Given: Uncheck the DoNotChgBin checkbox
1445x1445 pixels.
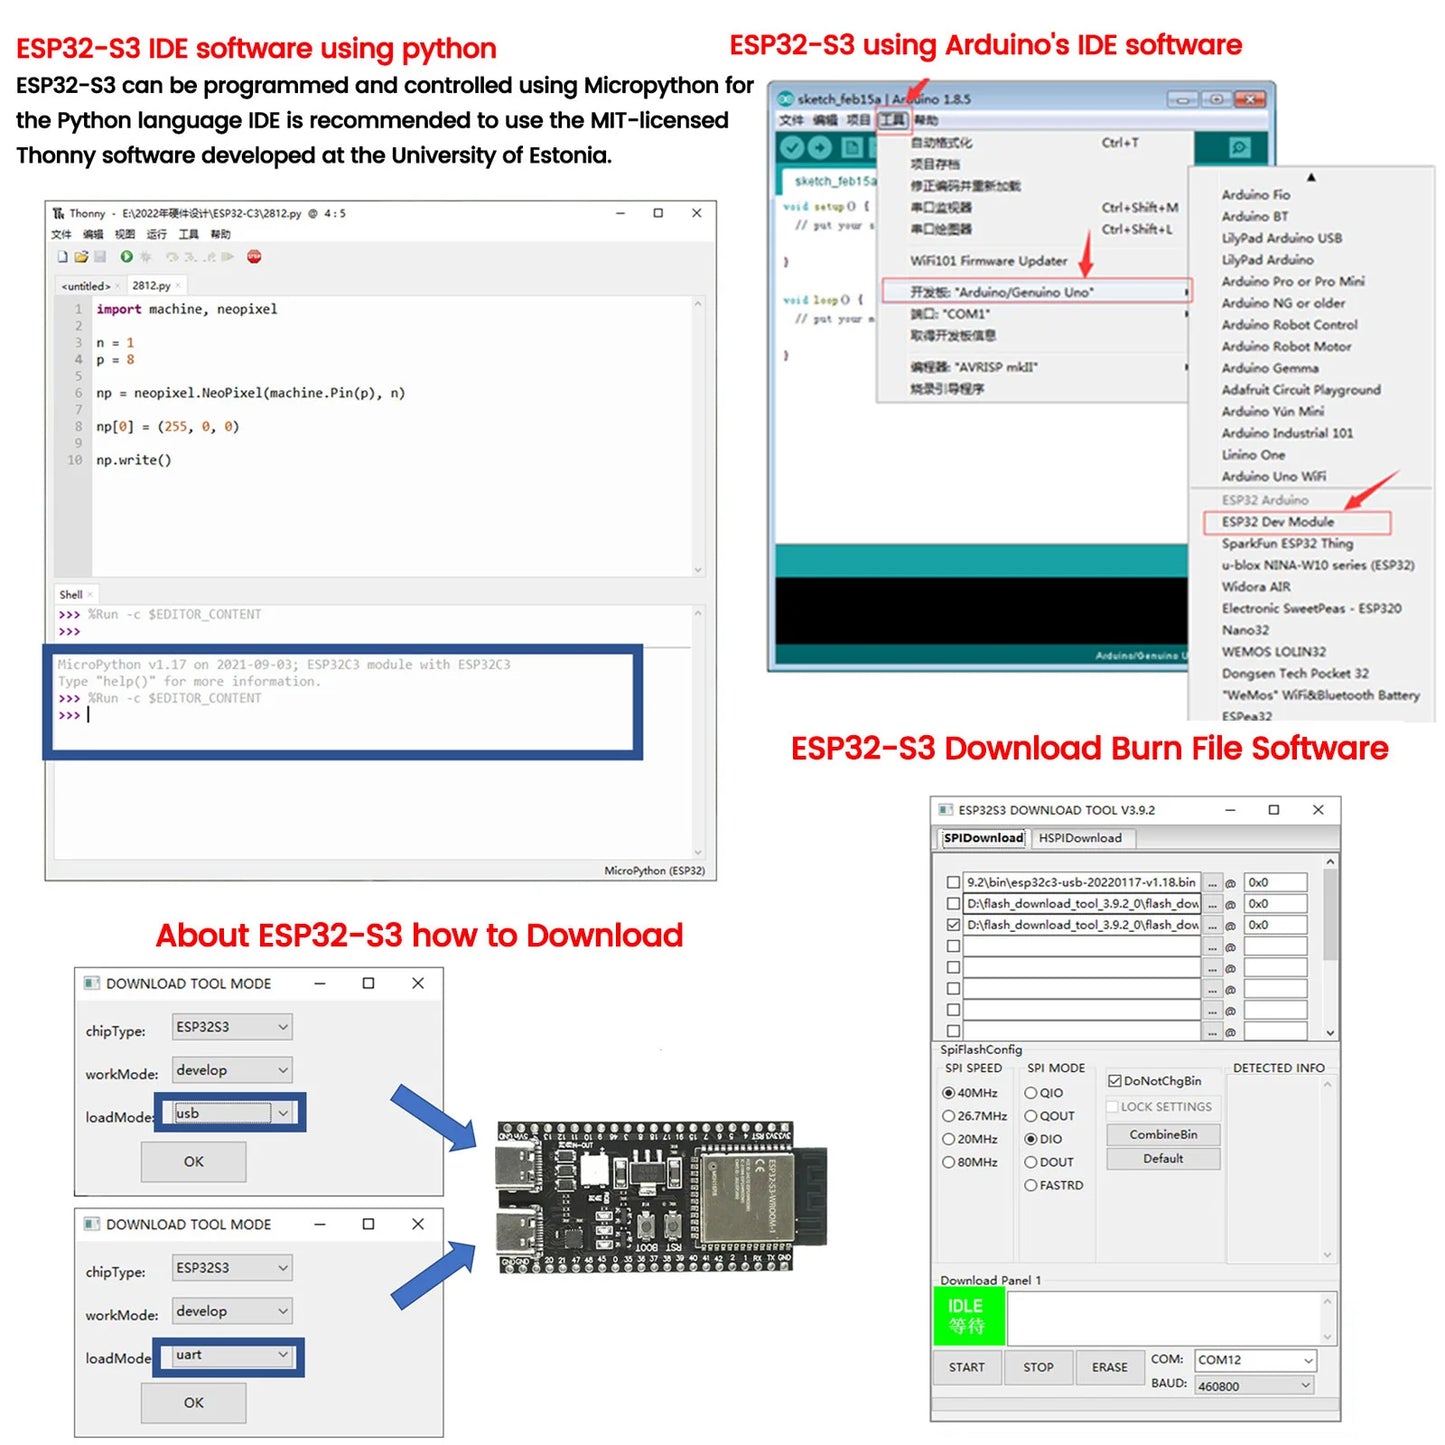Looking at the screenshot, I should 1115,1080.
